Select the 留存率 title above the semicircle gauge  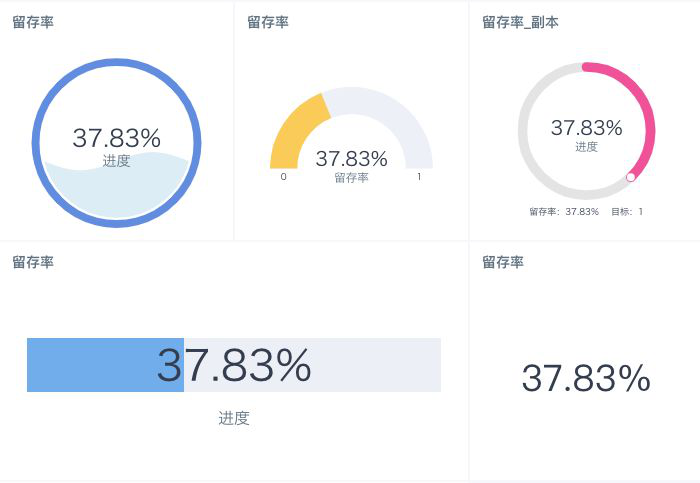pos(268,22)
